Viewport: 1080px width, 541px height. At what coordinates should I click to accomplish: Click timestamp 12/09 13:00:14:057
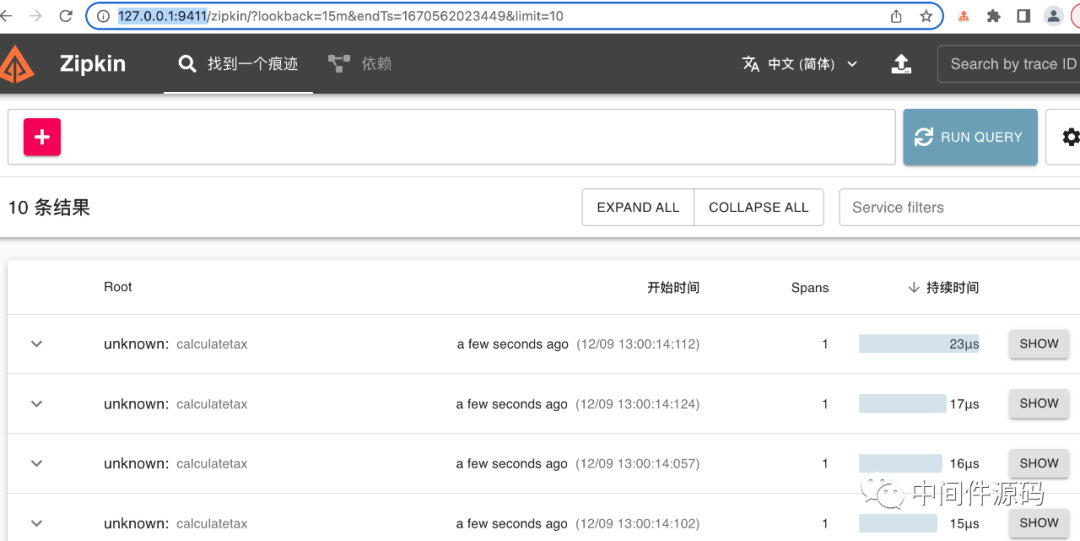[x=638, y=463]
